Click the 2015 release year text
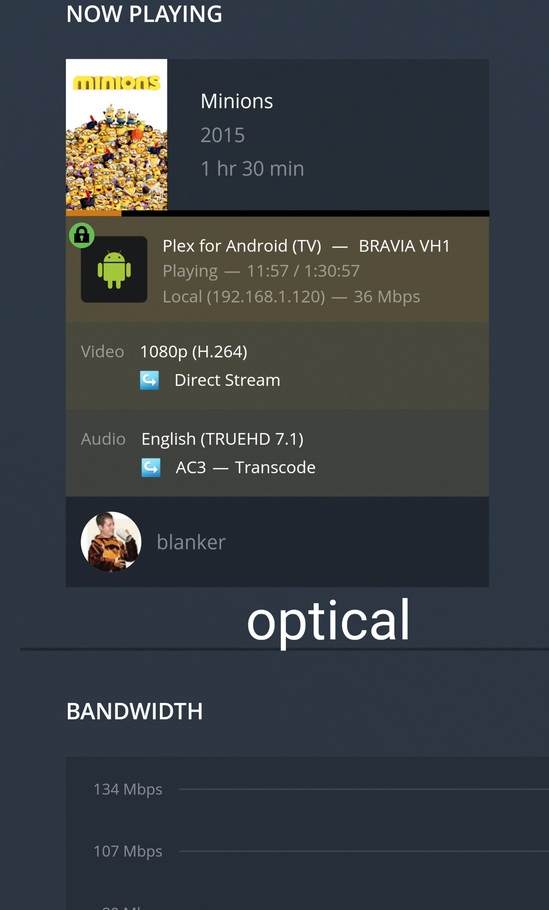Viewport: 549px width, 910px height. click(x=223, y=135)
